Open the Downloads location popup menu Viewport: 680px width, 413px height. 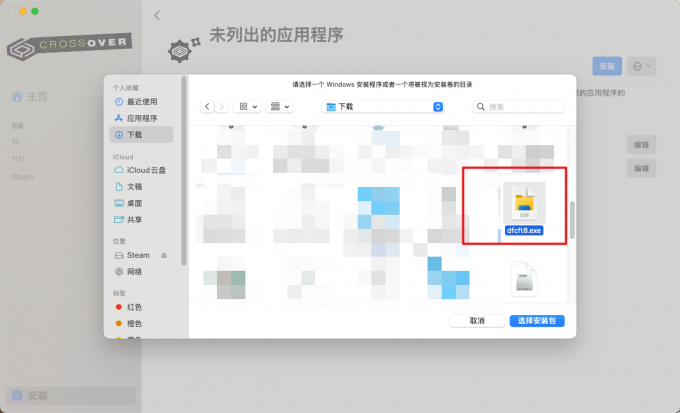tap(382, 107)
